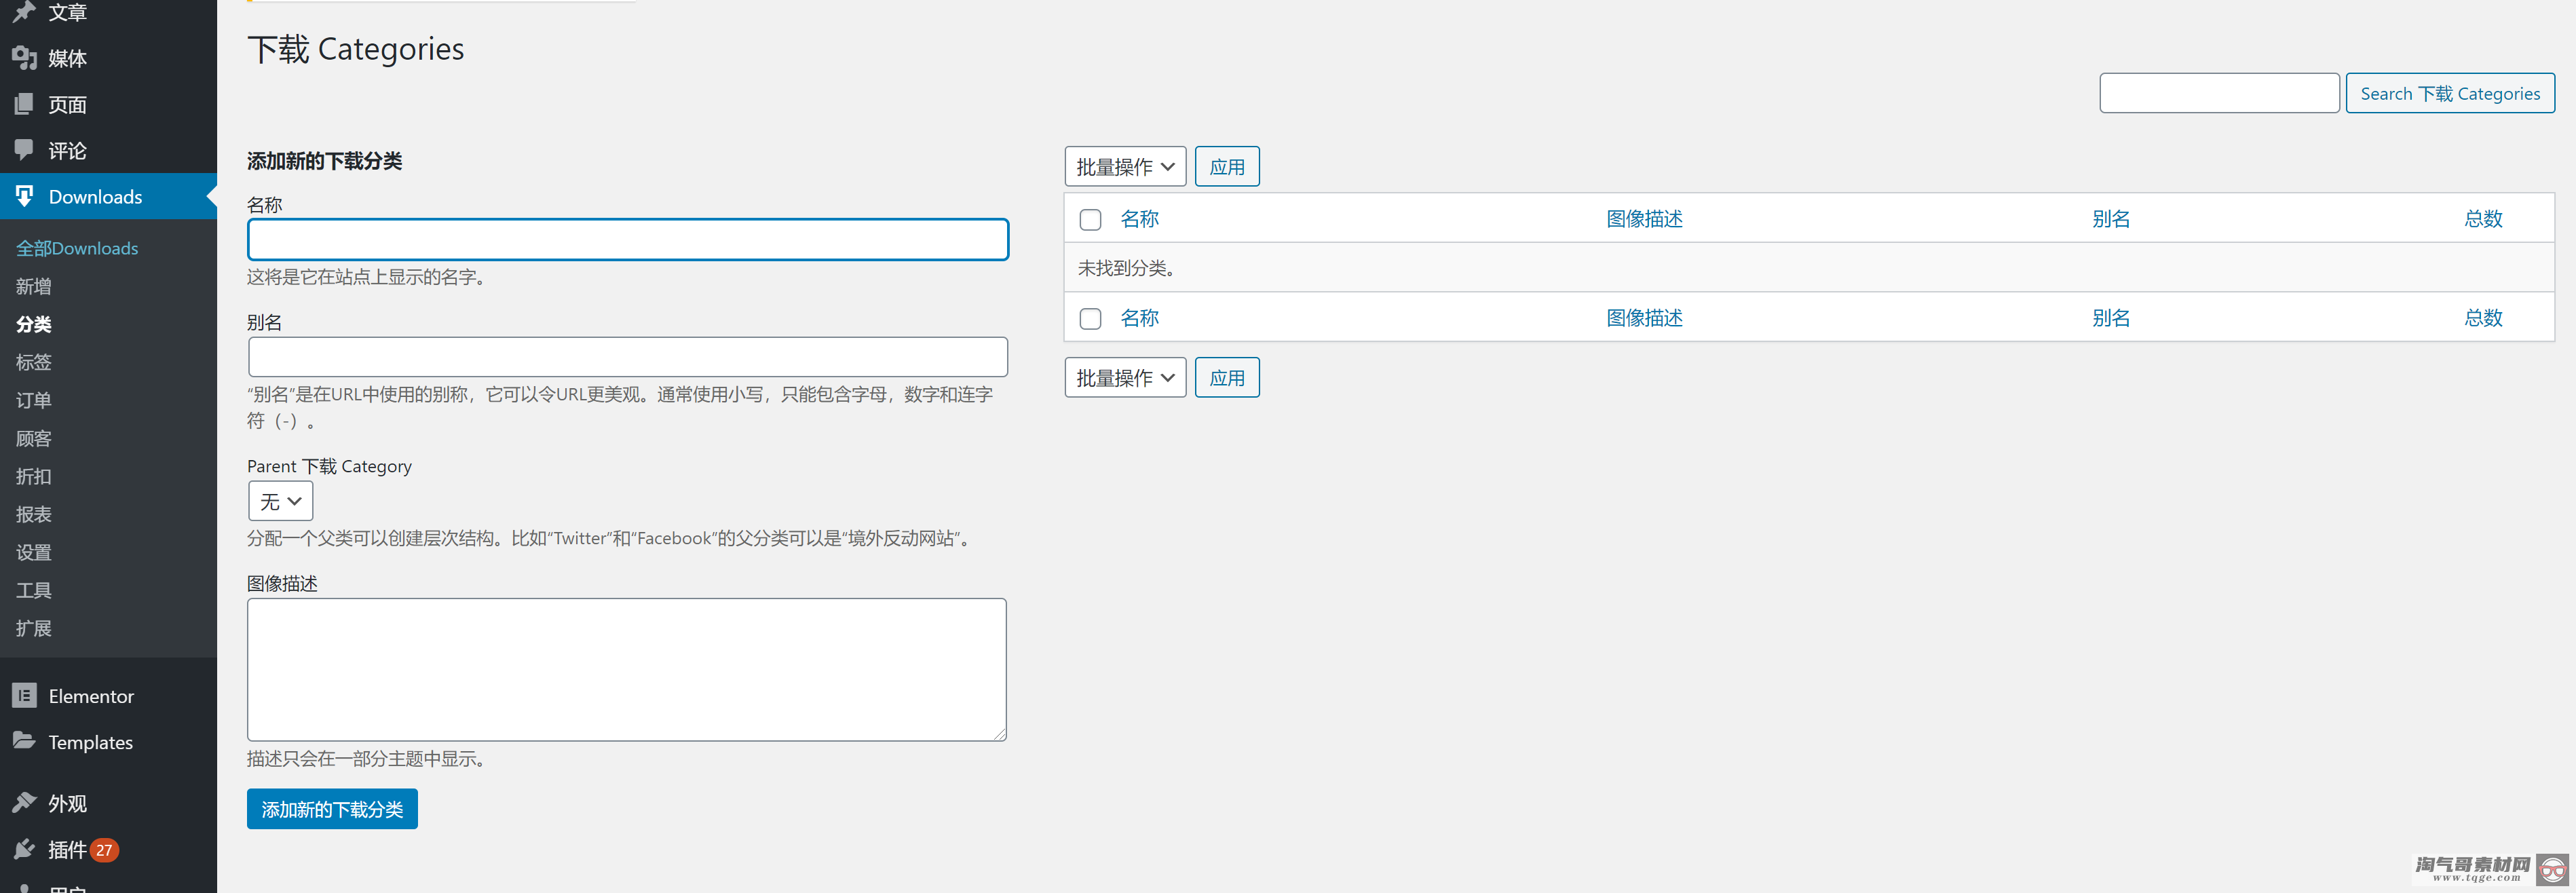Open 工具 tools submenu
The image size is (2576, 893).
(x=34, y=590)
